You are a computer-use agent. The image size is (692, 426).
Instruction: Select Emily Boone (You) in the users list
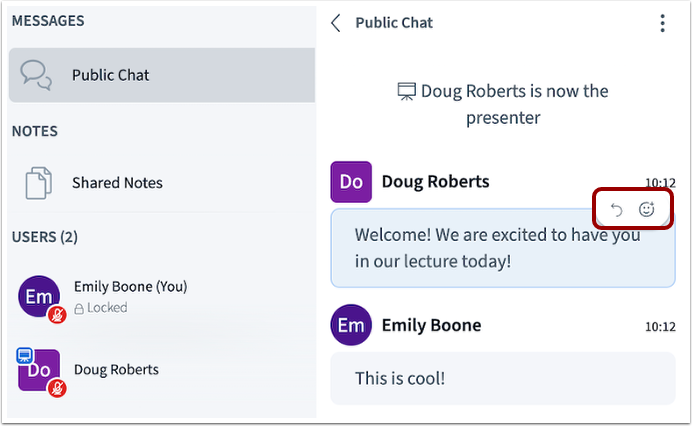[162, 297]
